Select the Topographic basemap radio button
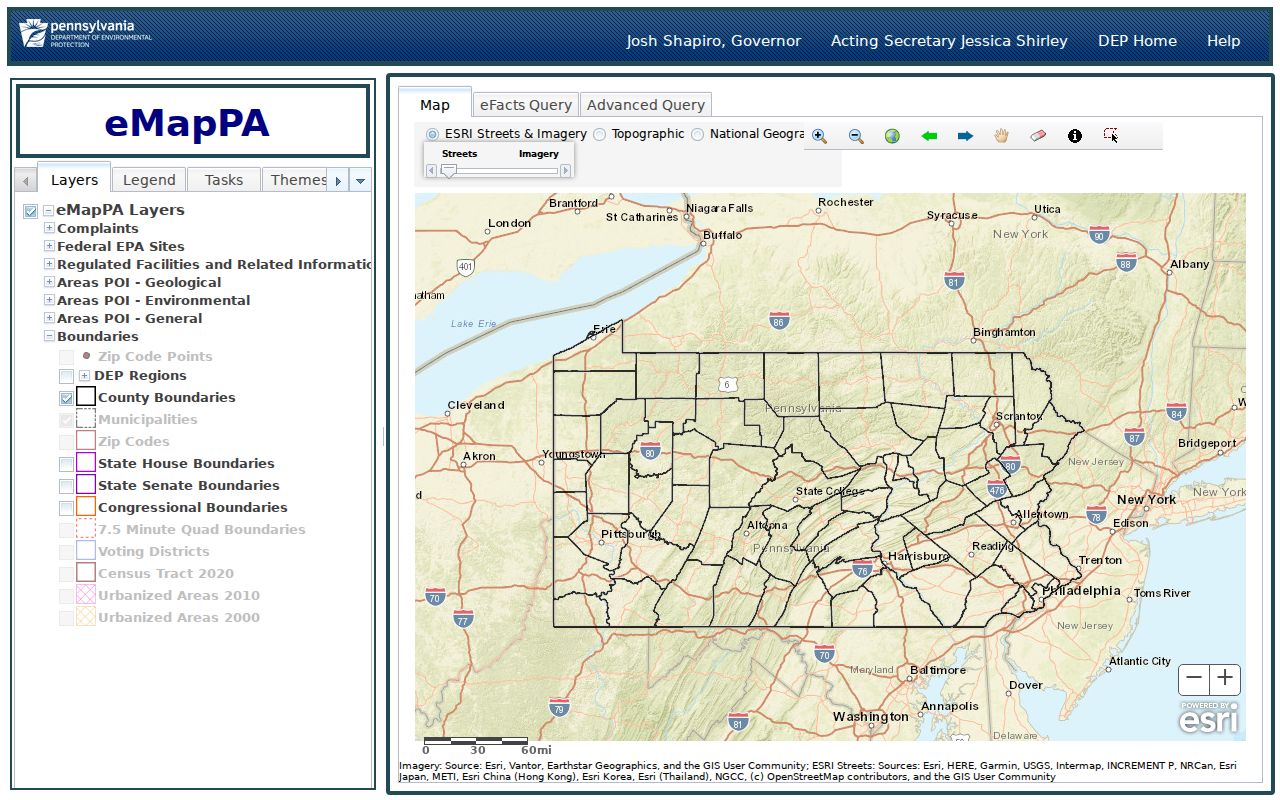The width and height of the screenshot is (1280, 800). (599, 134)
